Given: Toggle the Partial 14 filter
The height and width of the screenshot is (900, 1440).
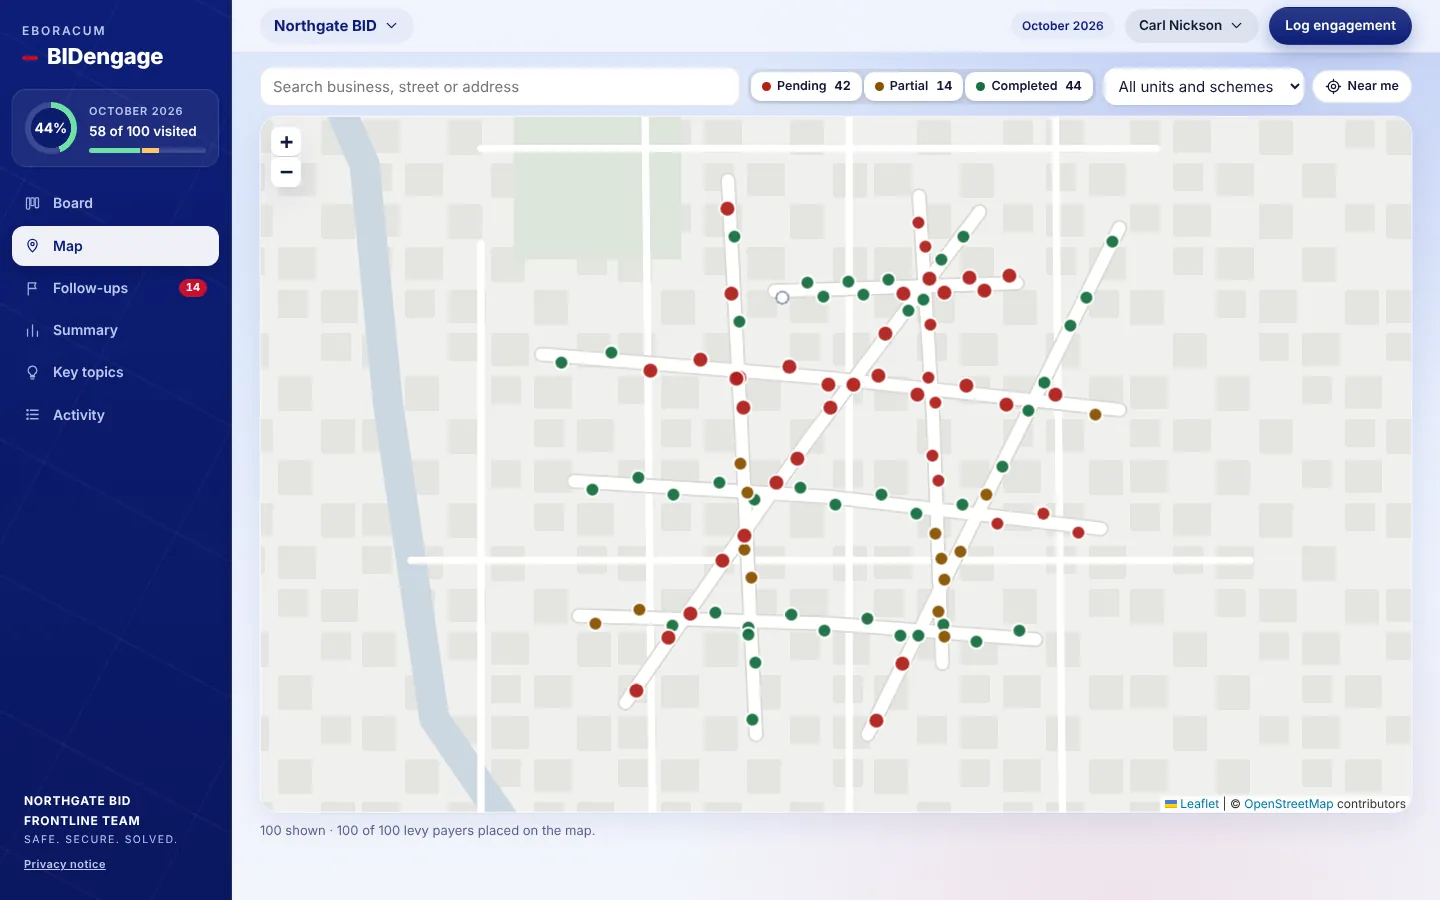Looking at the screenshot, I should (x=913, y=86).
